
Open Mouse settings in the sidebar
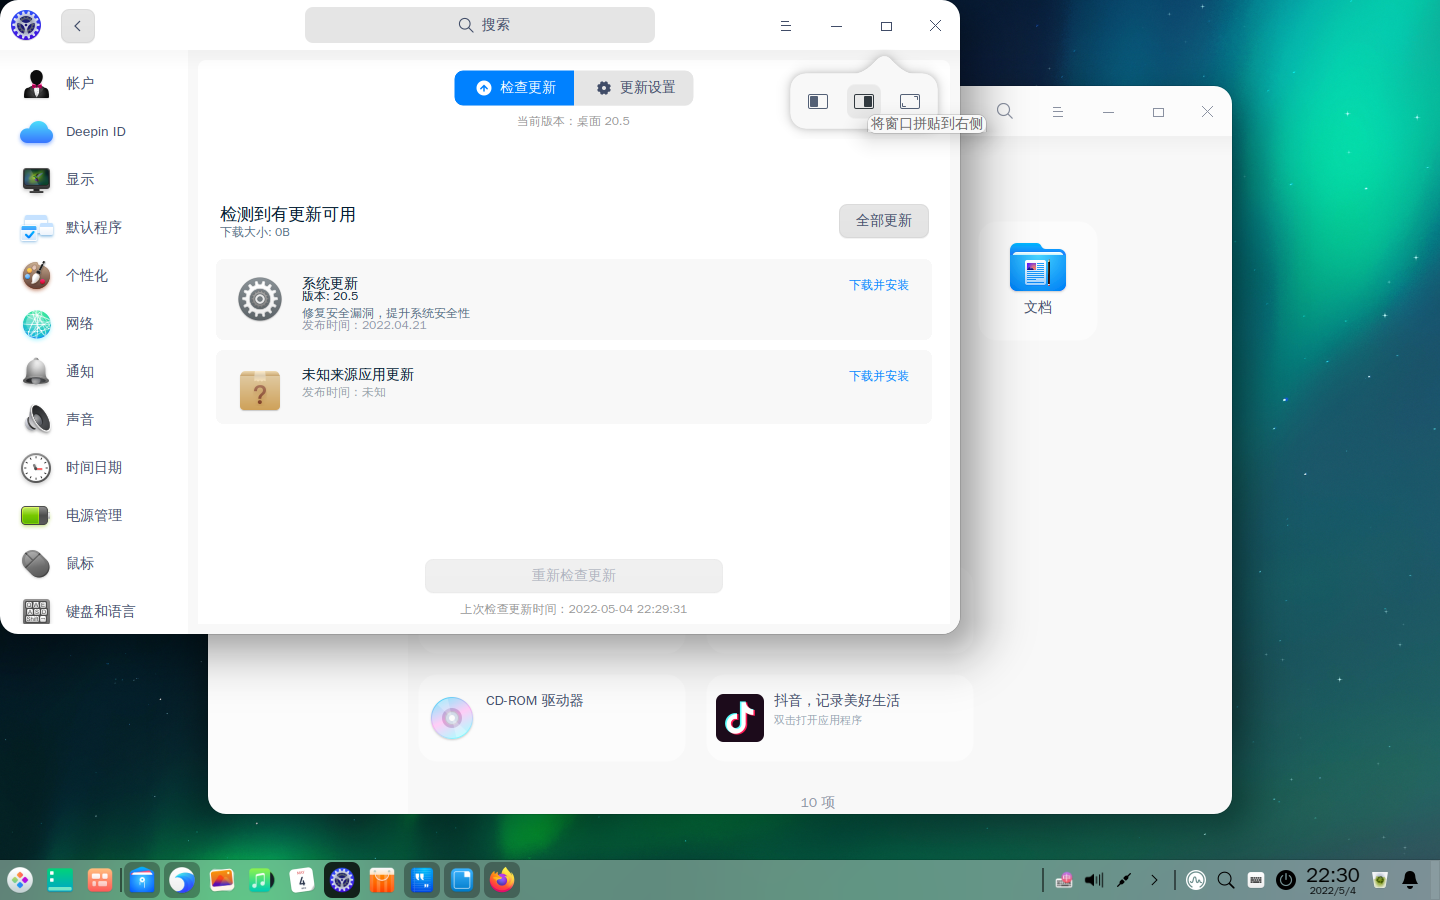[x=80, y=563]
